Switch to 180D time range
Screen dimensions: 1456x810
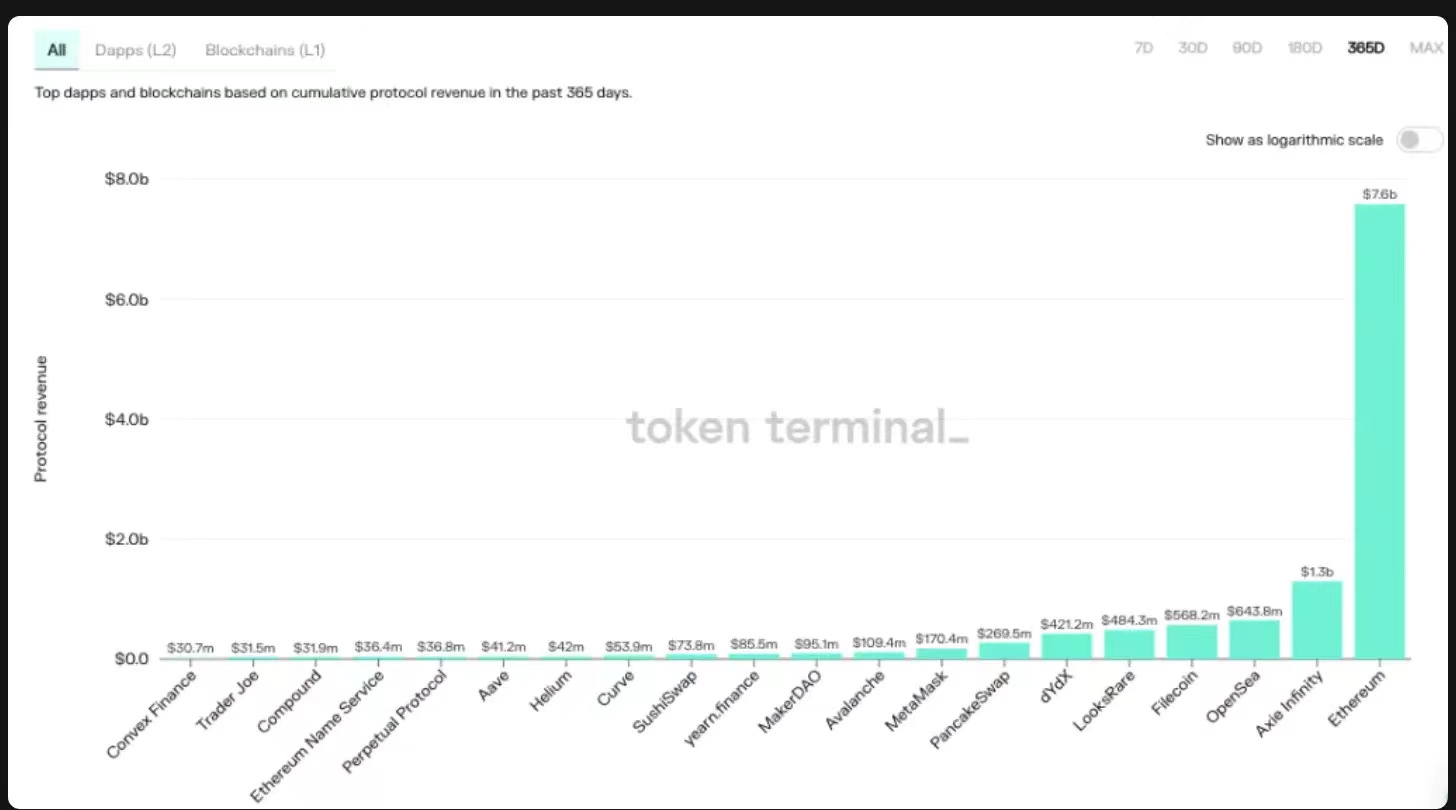(1305, 48)
